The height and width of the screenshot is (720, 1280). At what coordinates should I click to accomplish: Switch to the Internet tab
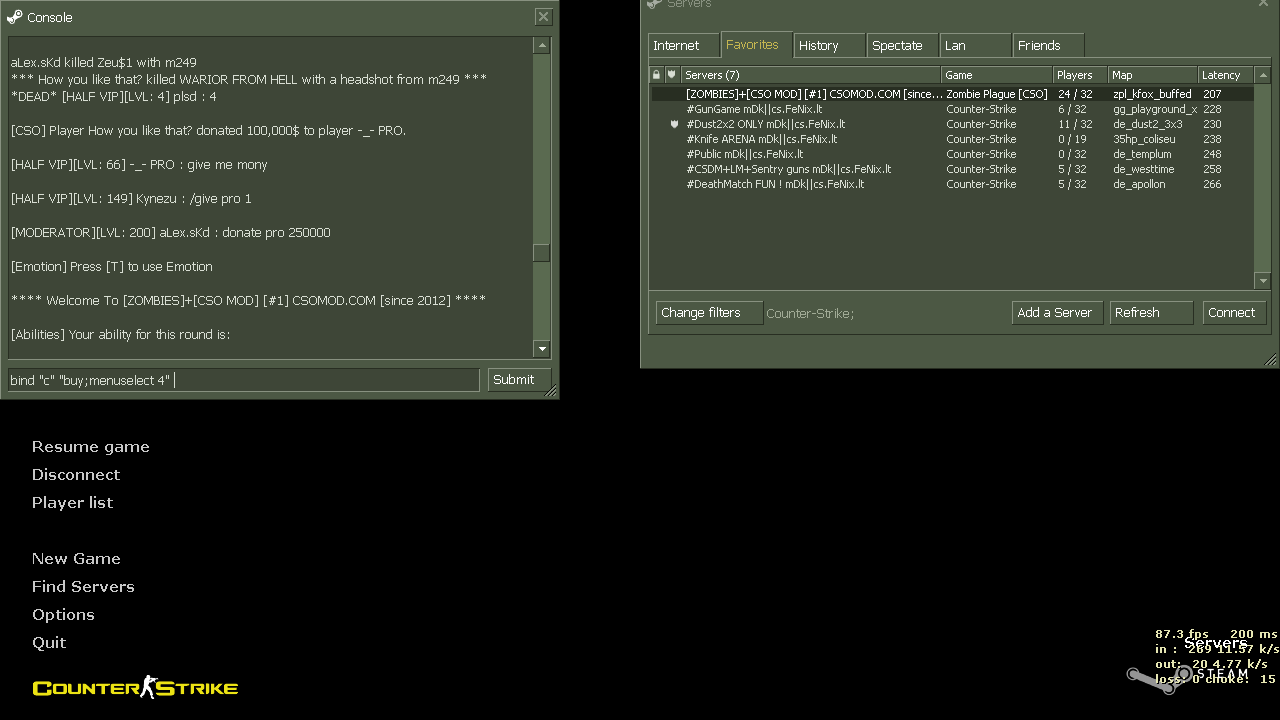tap(683, 46)
